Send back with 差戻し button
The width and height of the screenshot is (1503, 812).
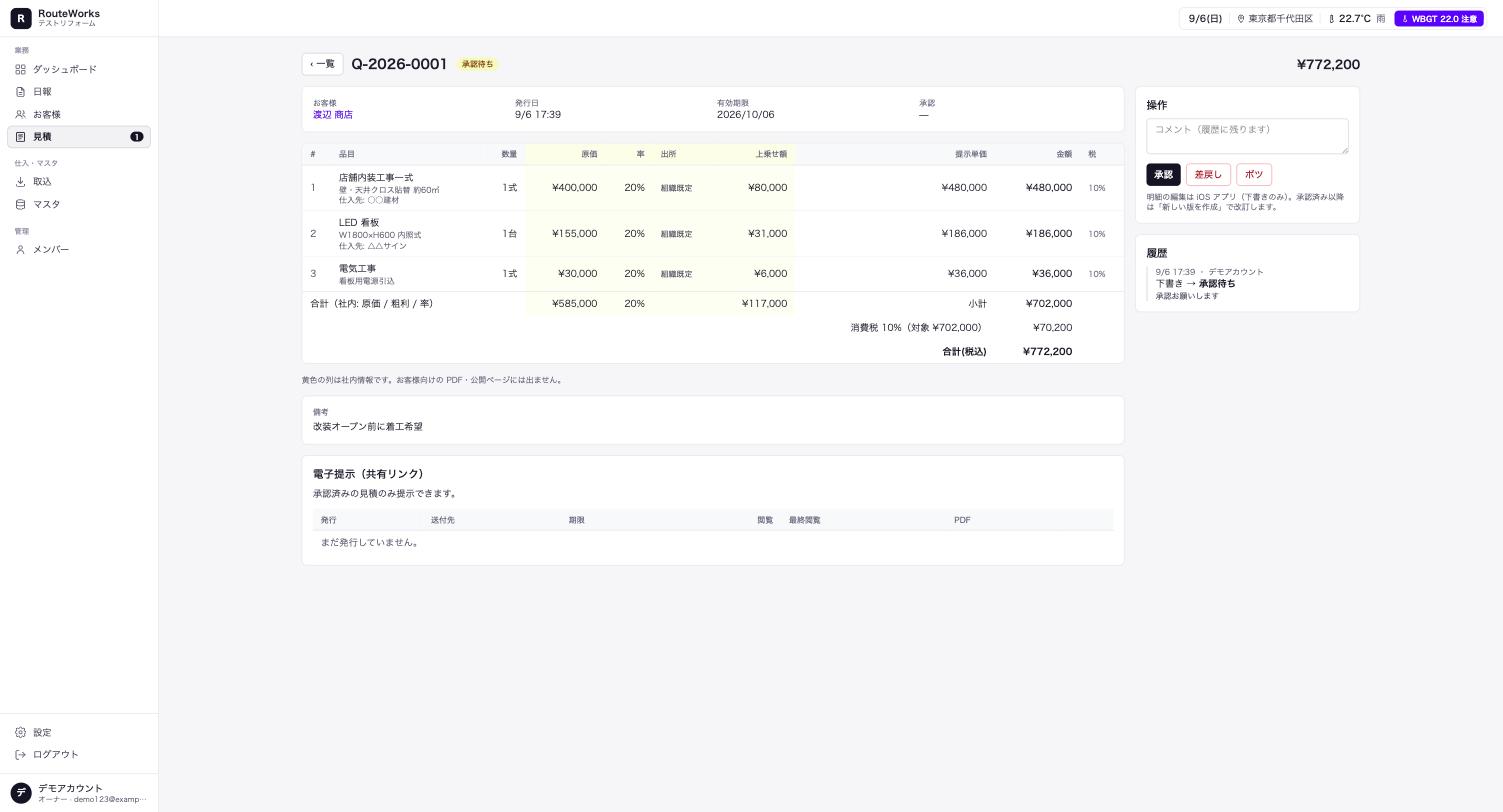[1208, 175]
